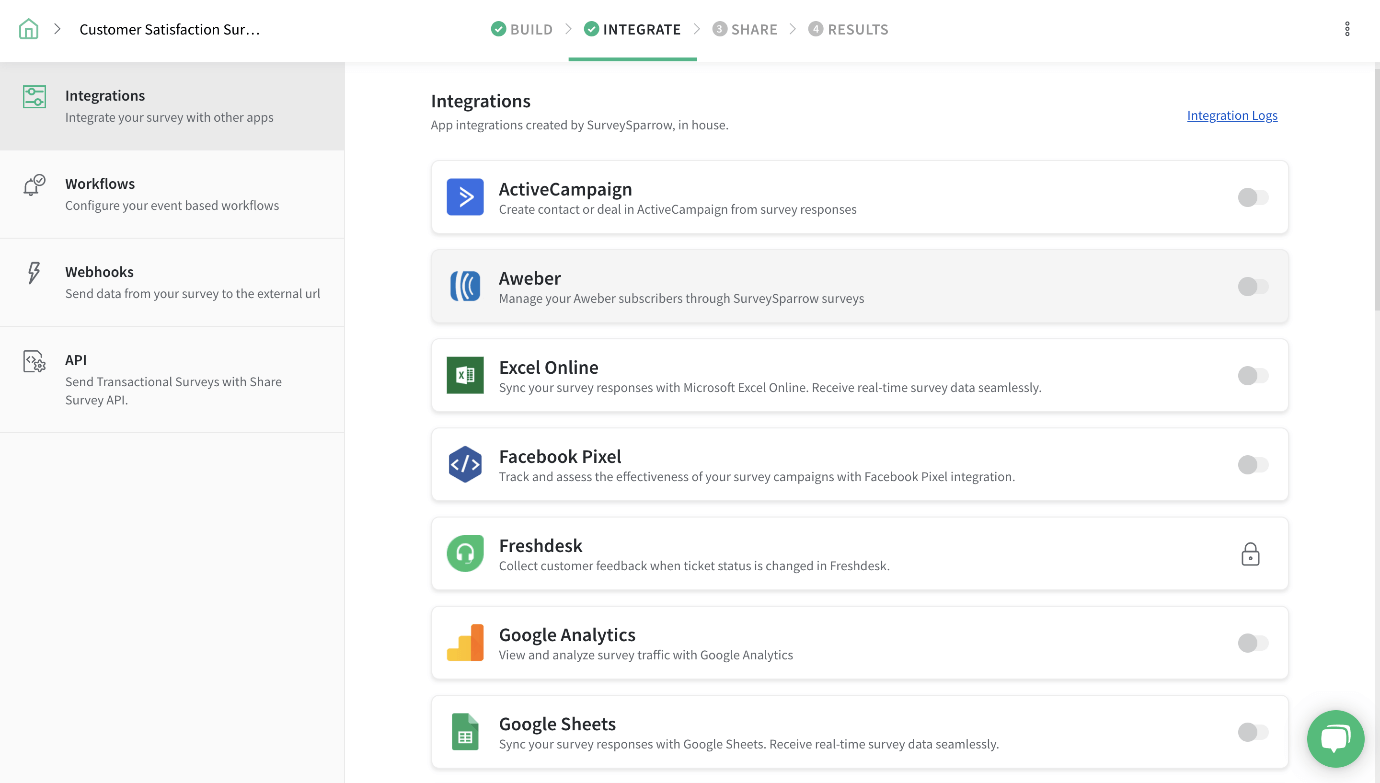The height and width of the screenshot is (783, 1380).
Task: Open the Freshdesk integration title
Action: tap(541, 545)
